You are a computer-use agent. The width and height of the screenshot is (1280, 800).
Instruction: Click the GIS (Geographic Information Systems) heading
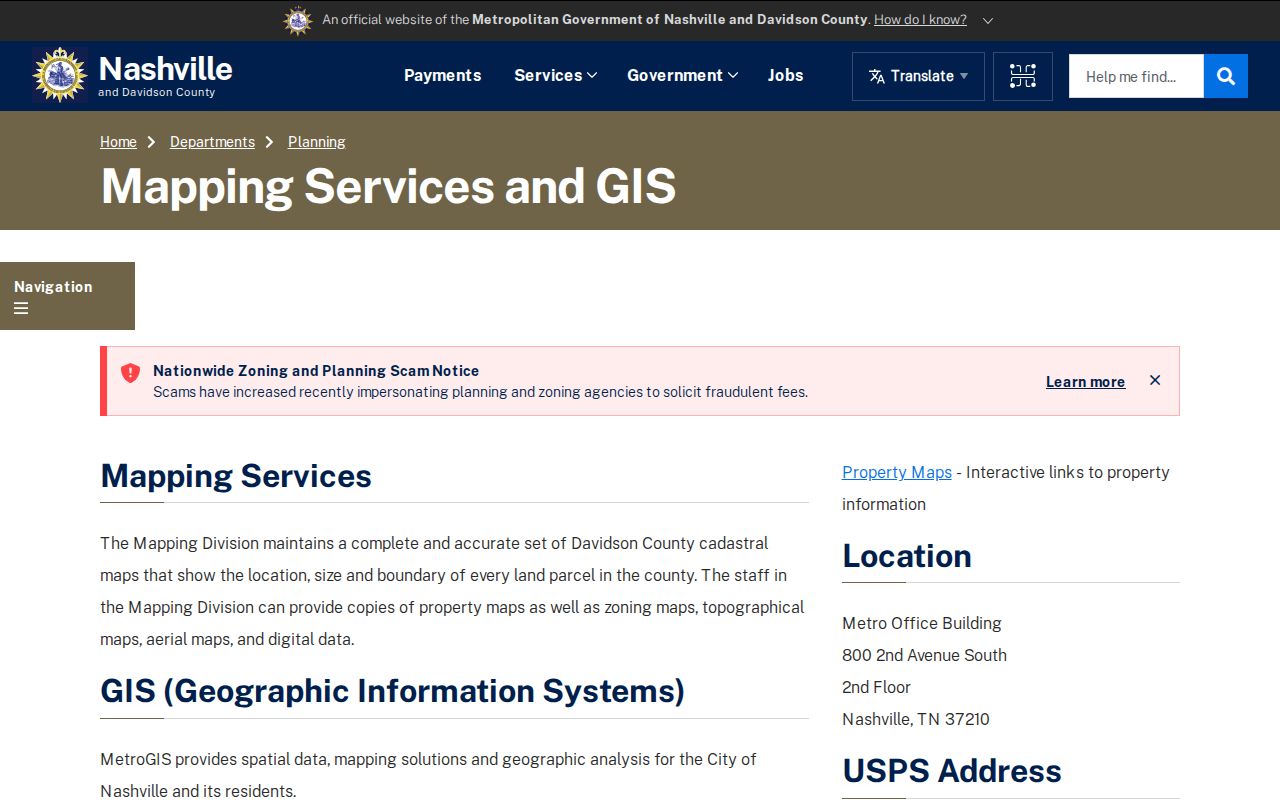point(392,691)
